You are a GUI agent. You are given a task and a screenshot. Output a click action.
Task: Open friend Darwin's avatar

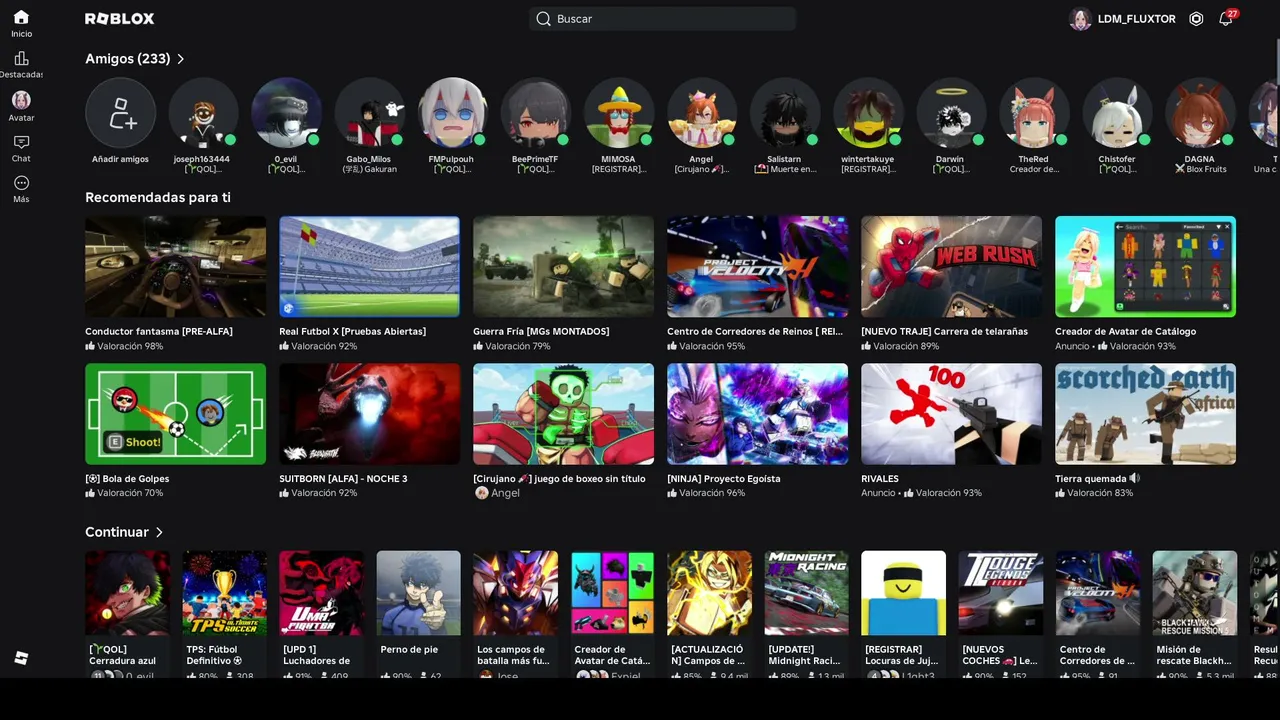950,113
